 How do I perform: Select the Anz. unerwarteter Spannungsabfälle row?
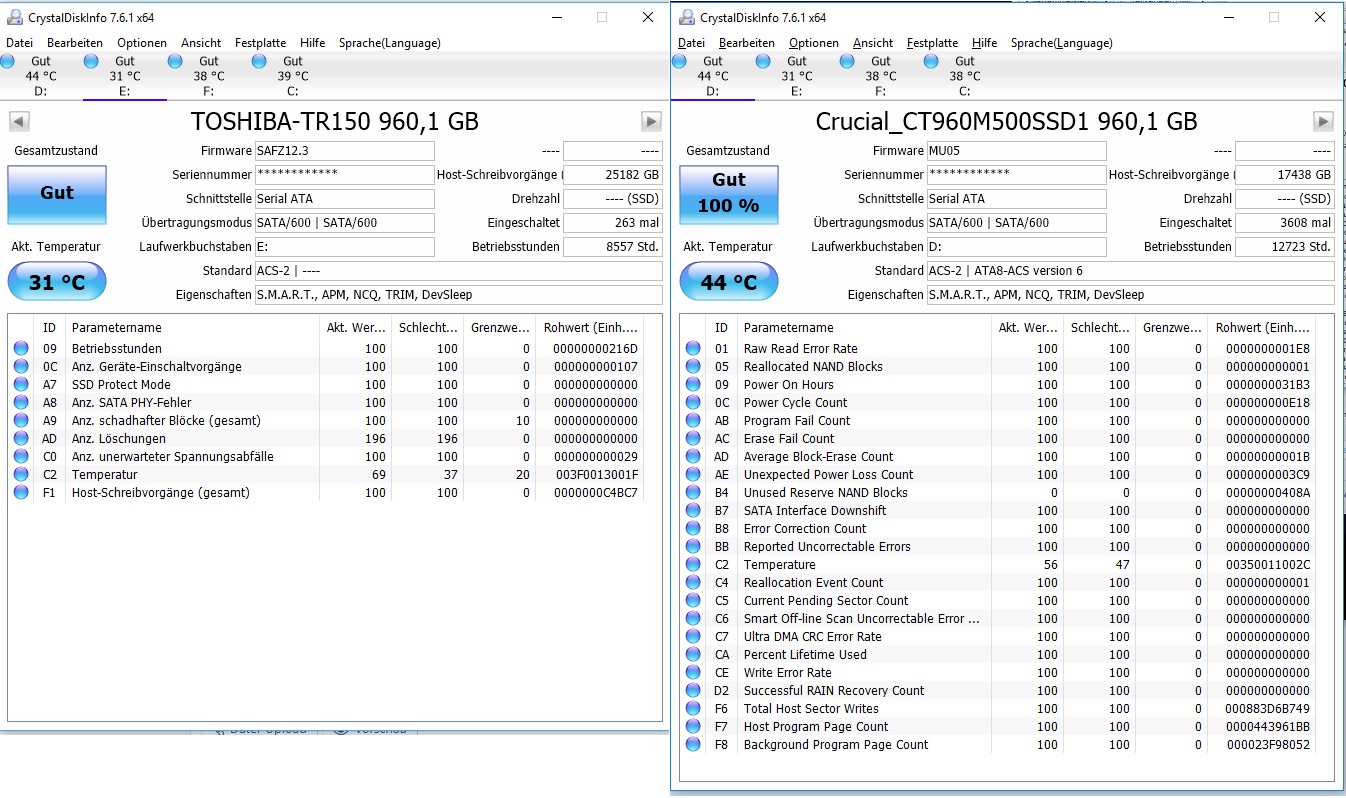tap(326, 457)
